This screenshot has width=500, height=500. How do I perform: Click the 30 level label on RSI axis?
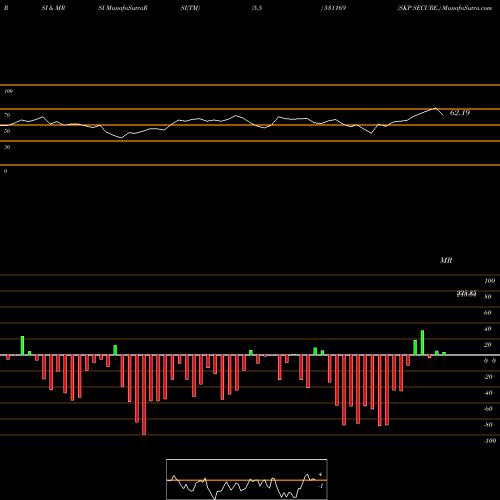(7, 147)
